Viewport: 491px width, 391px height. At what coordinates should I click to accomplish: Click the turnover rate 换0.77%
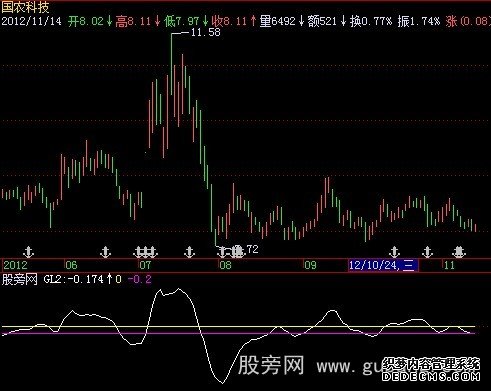(x=371, y=22)
